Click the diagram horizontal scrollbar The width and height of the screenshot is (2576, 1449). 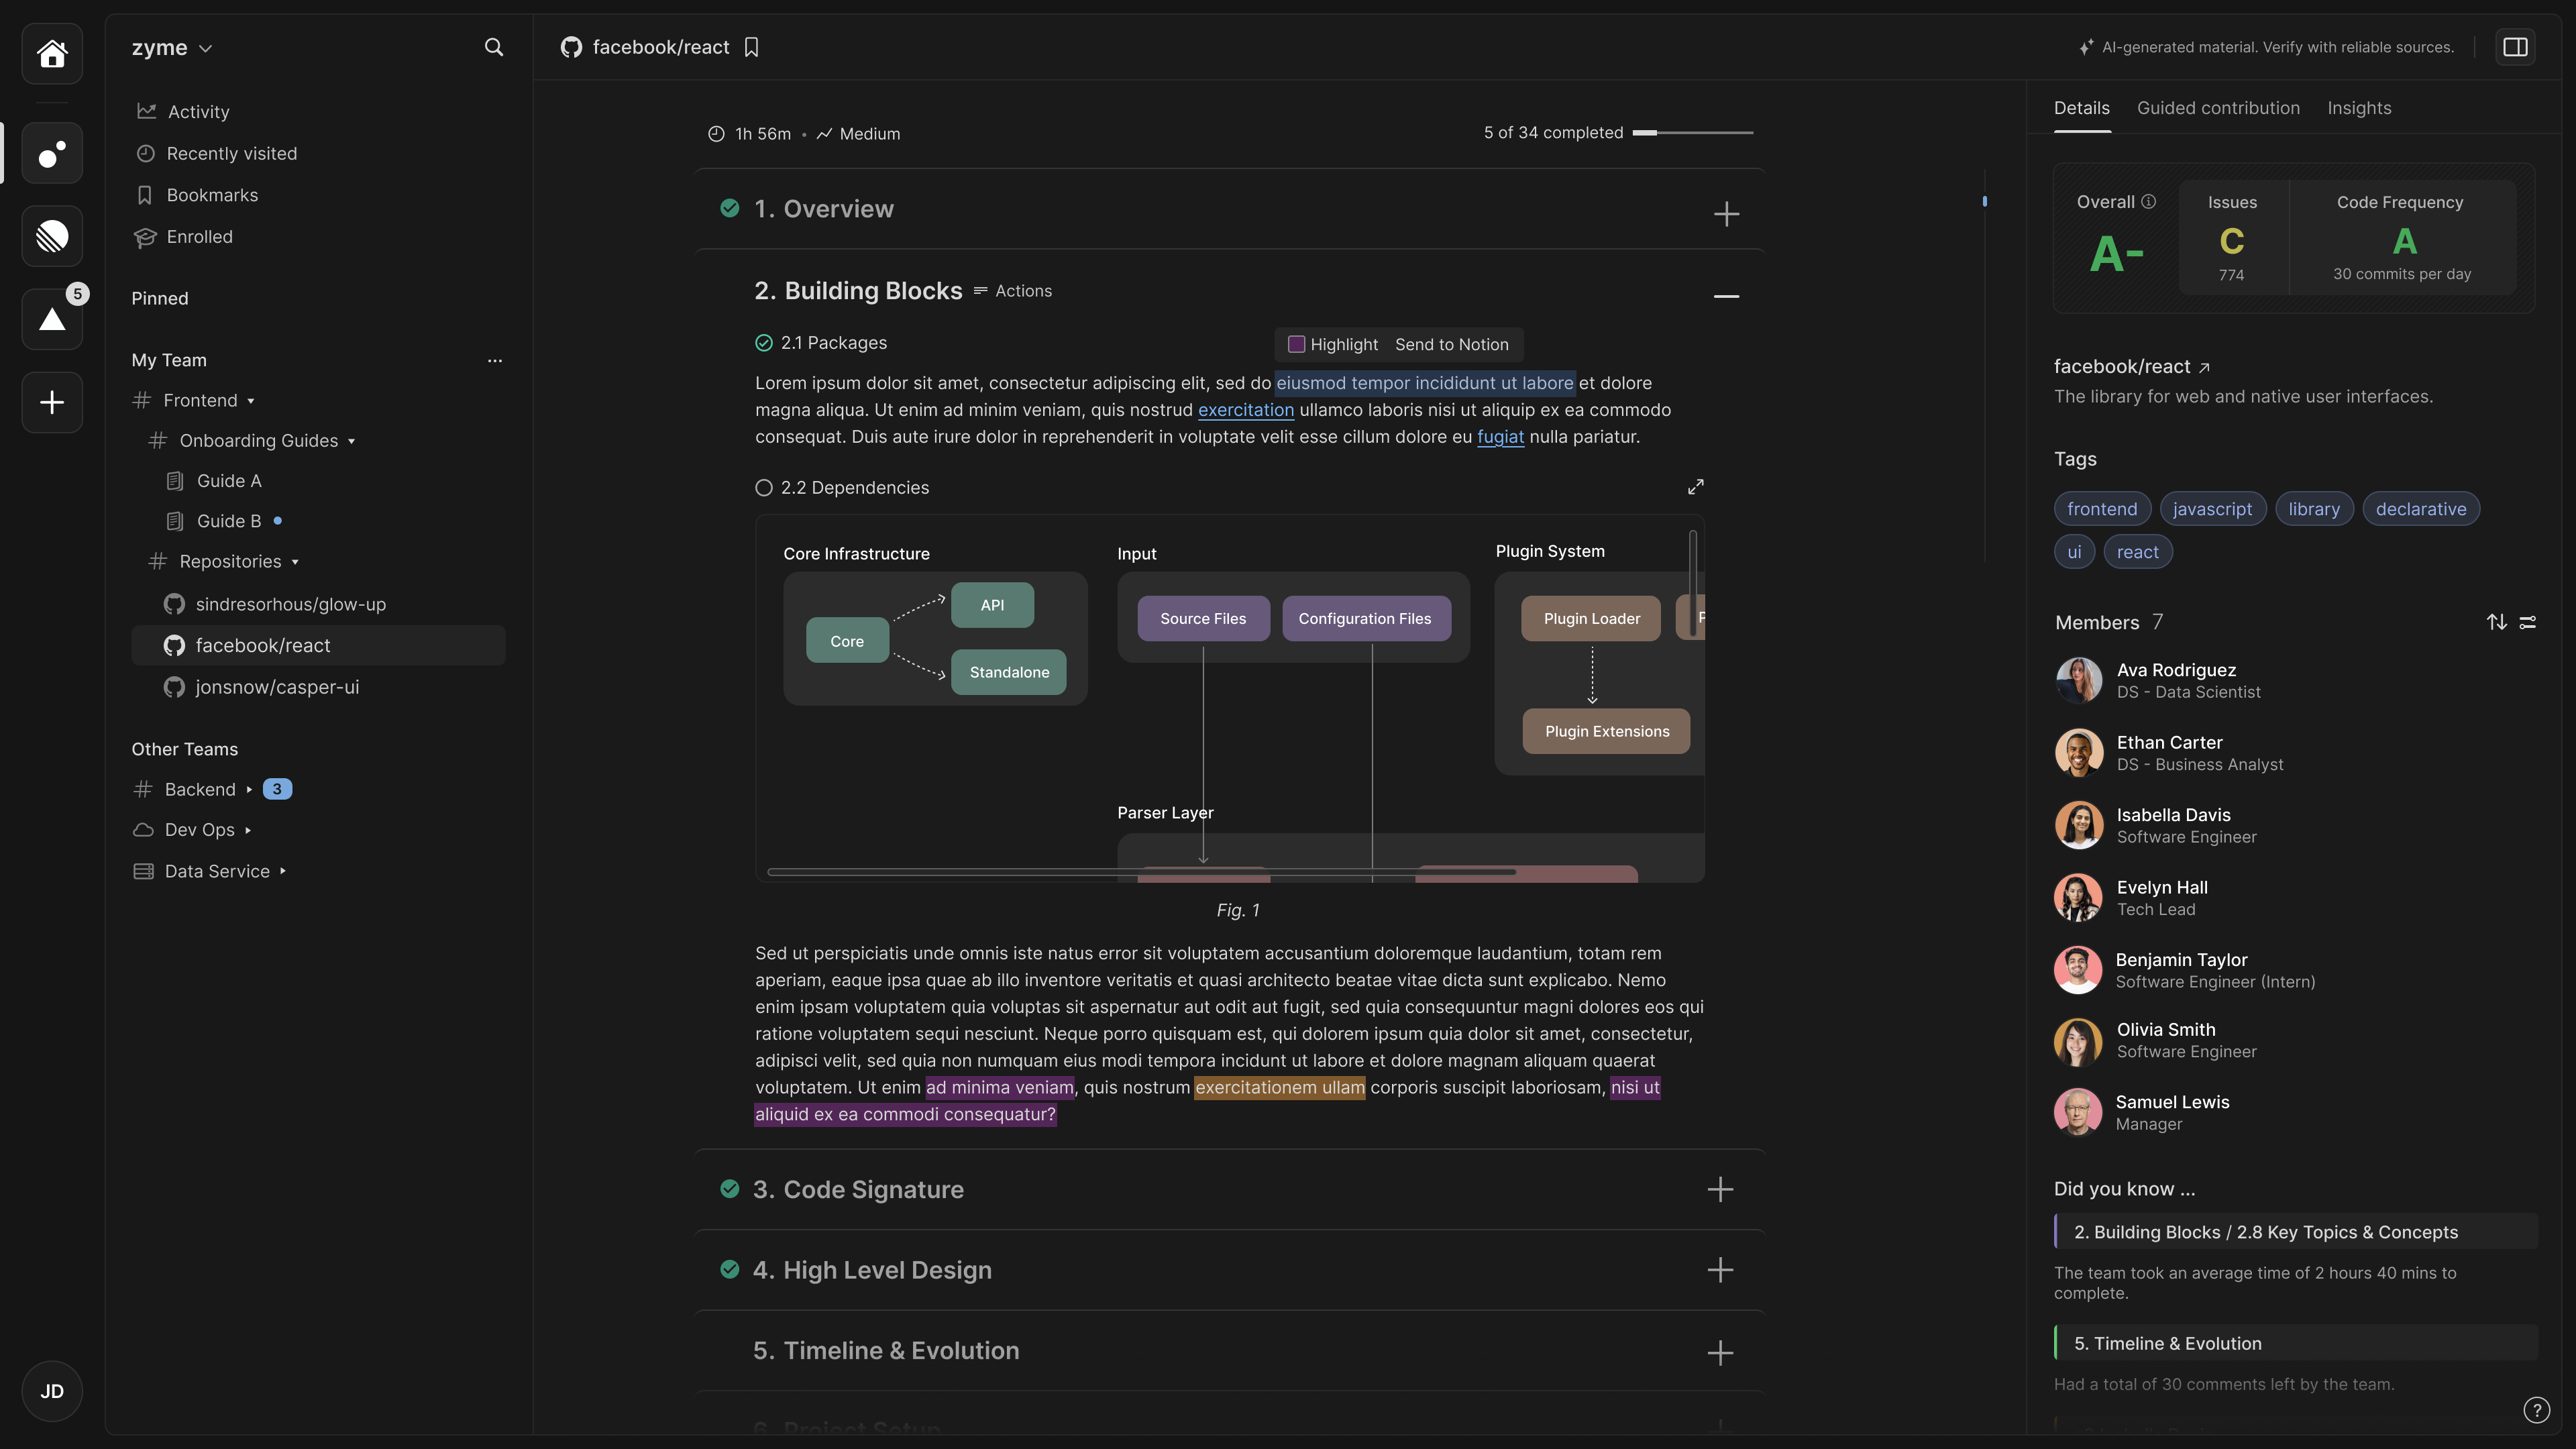coord(1141,872)
